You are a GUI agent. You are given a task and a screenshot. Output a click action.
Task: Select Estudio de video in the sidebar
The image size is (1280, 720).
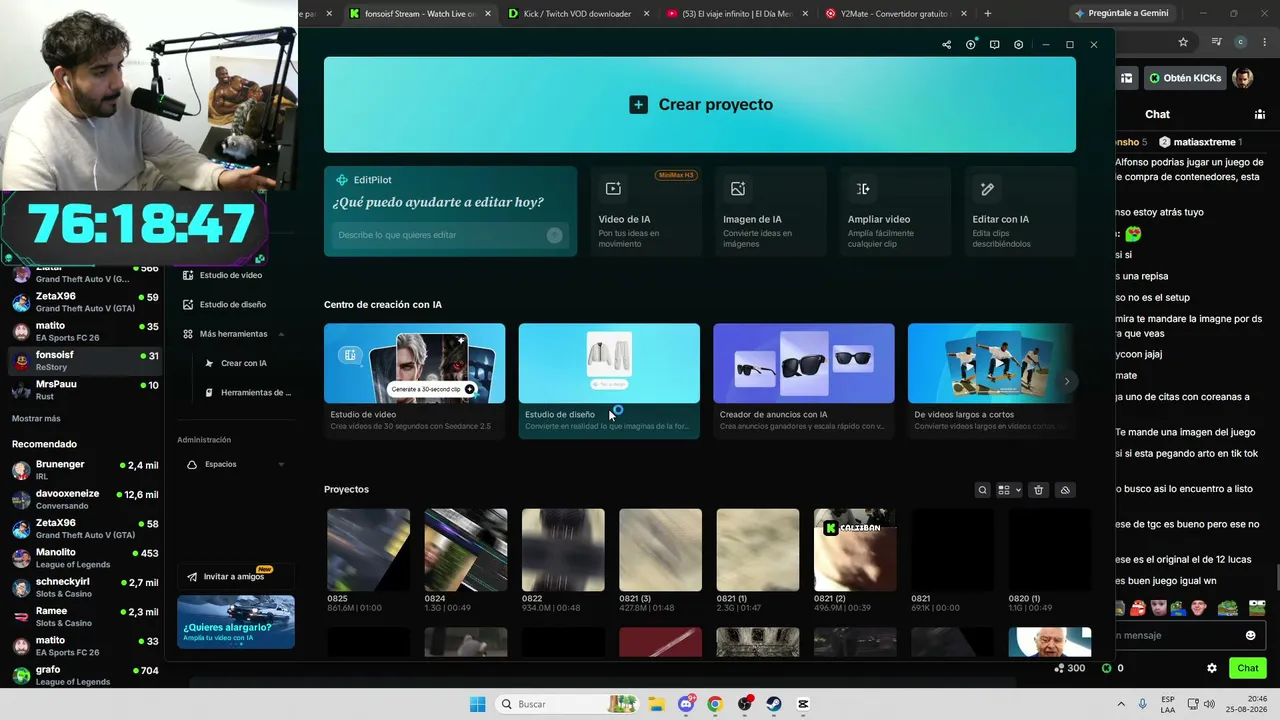(231, 275)
